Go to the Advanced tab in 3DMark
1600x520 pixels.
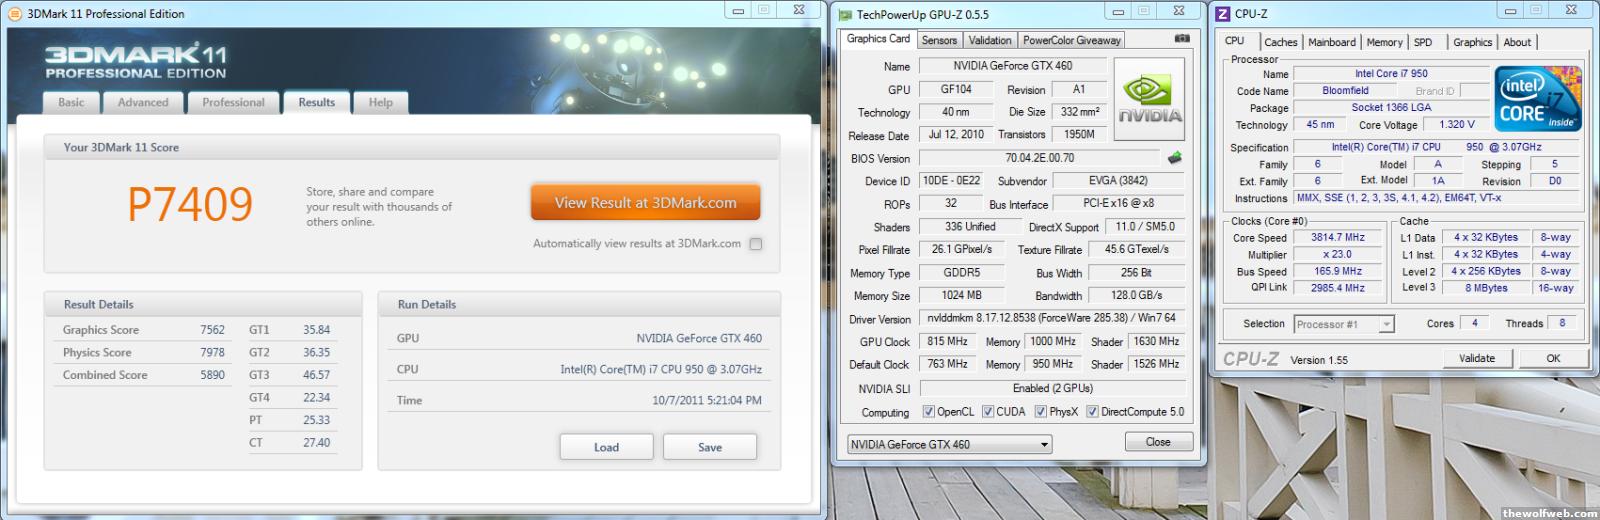[x=143, y=102]
